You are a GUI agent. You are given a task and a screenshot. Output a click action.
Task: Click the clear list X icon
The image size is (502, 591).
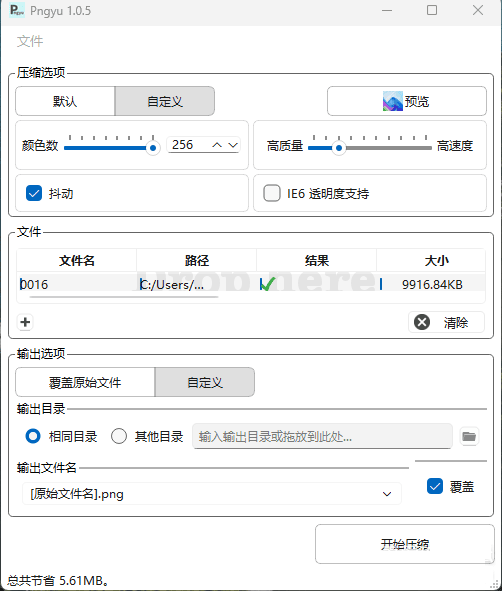pos(422,322)
